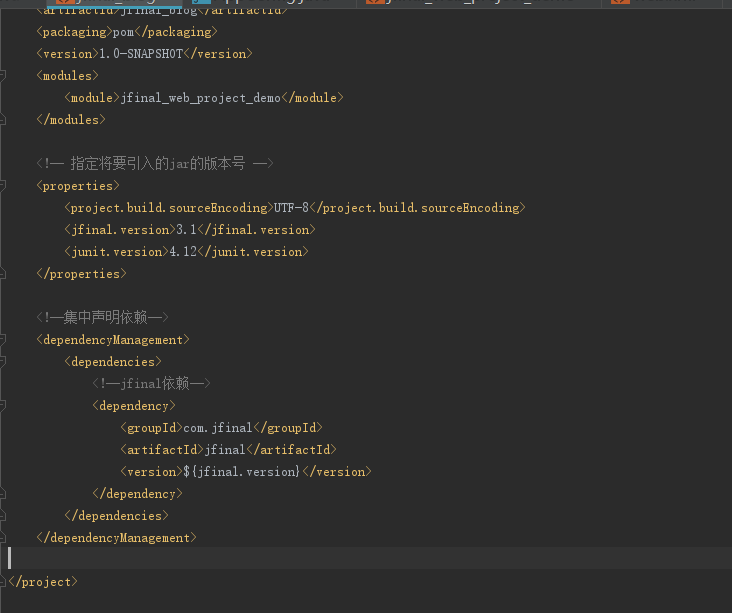Collapse the <dependencyManagement> fold marker
This screenshot has width=732, height=613.
pyautogui.click(x=2, y=339)
